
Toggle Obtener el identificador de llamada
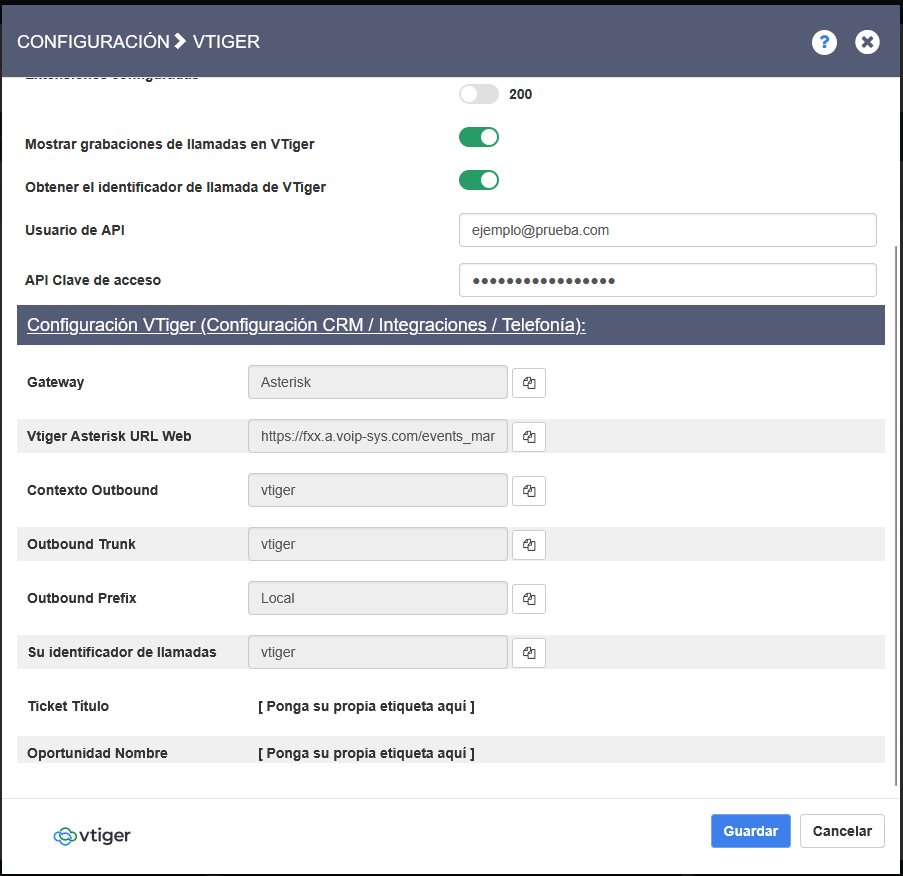coord(479,180)
